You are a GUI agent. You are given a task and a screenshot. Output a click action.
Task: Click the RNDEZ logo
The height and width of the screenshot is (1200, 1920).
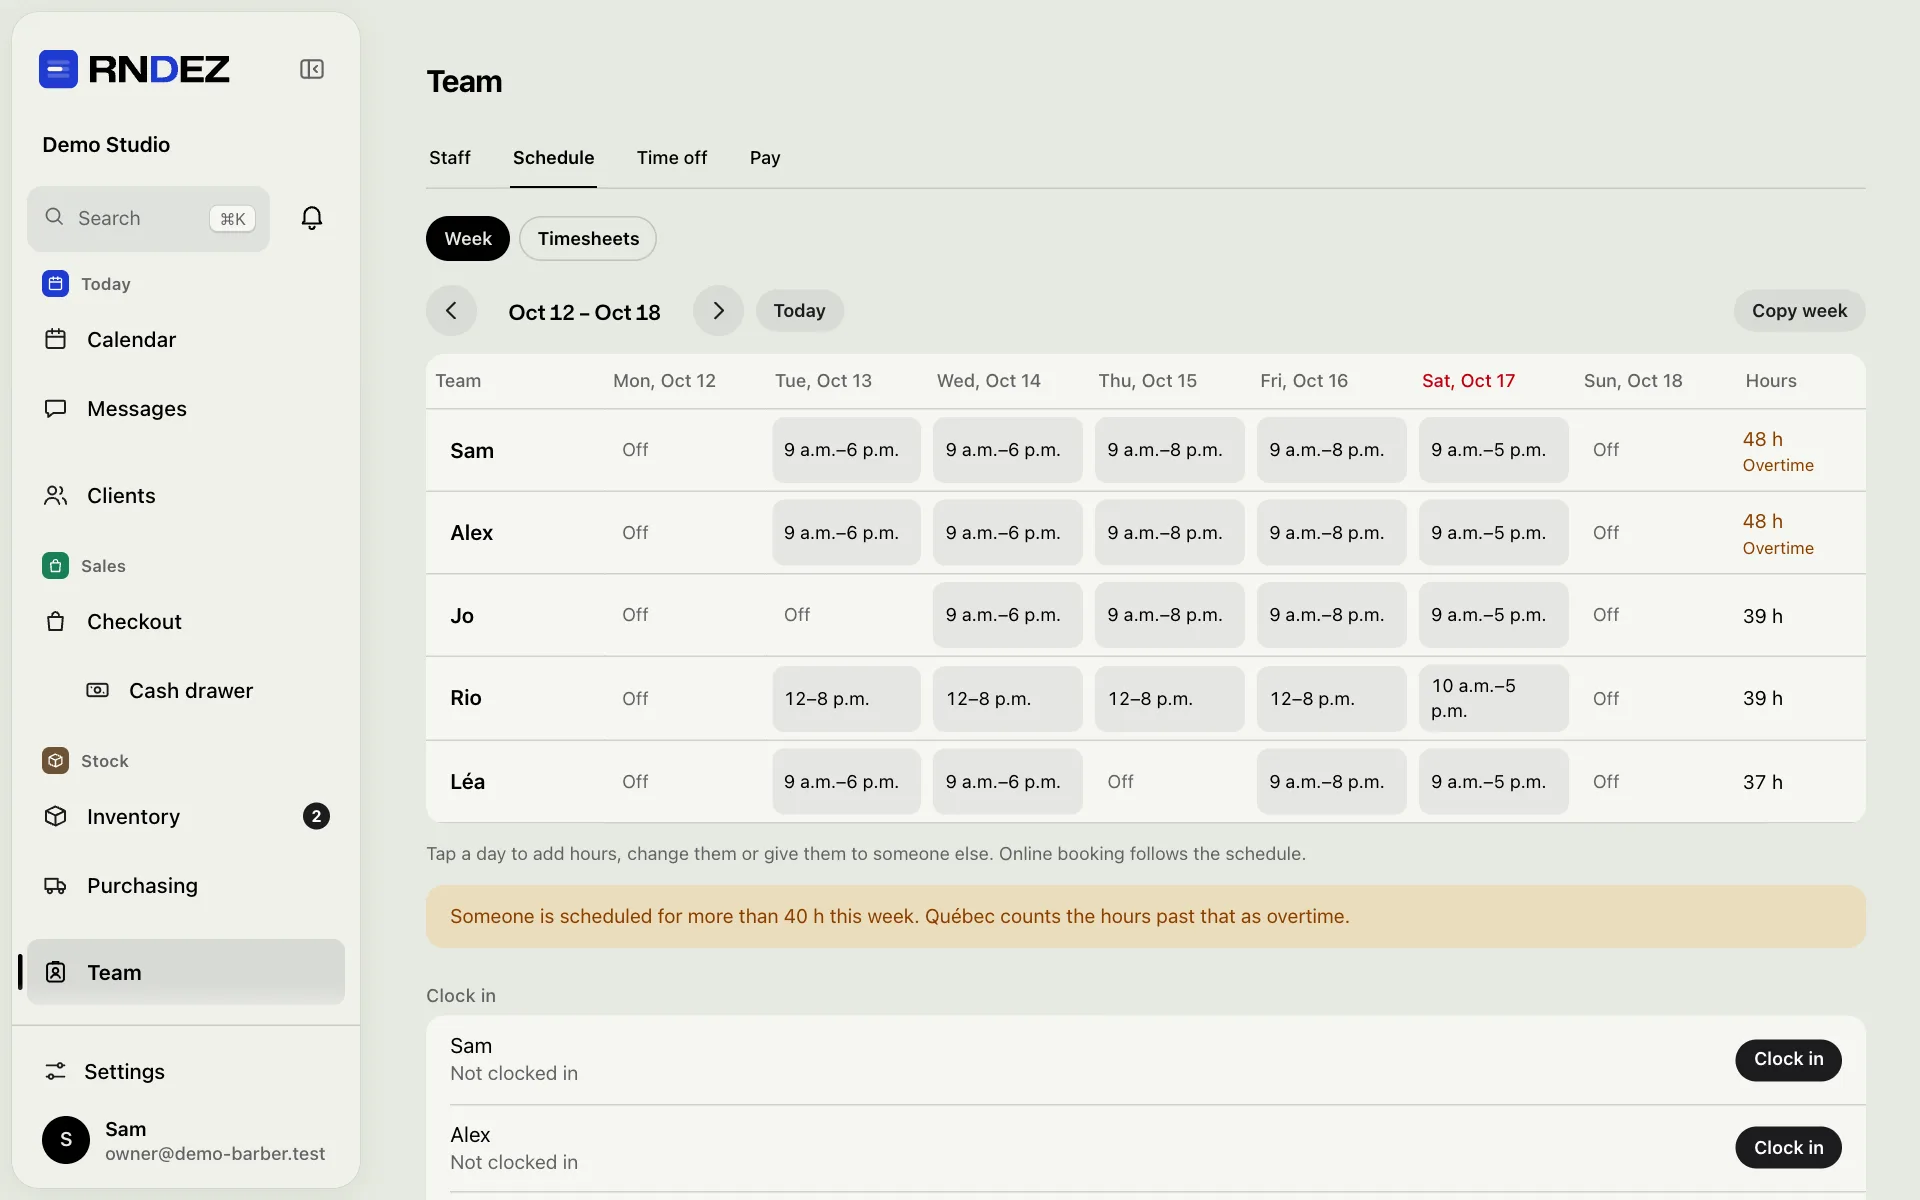(x=134, y=69)
